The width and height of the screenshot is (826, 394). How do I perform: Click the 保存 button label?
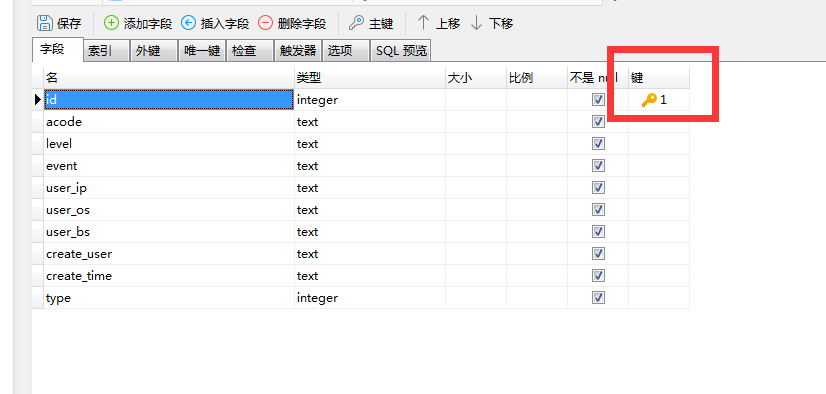click(69, 24)
